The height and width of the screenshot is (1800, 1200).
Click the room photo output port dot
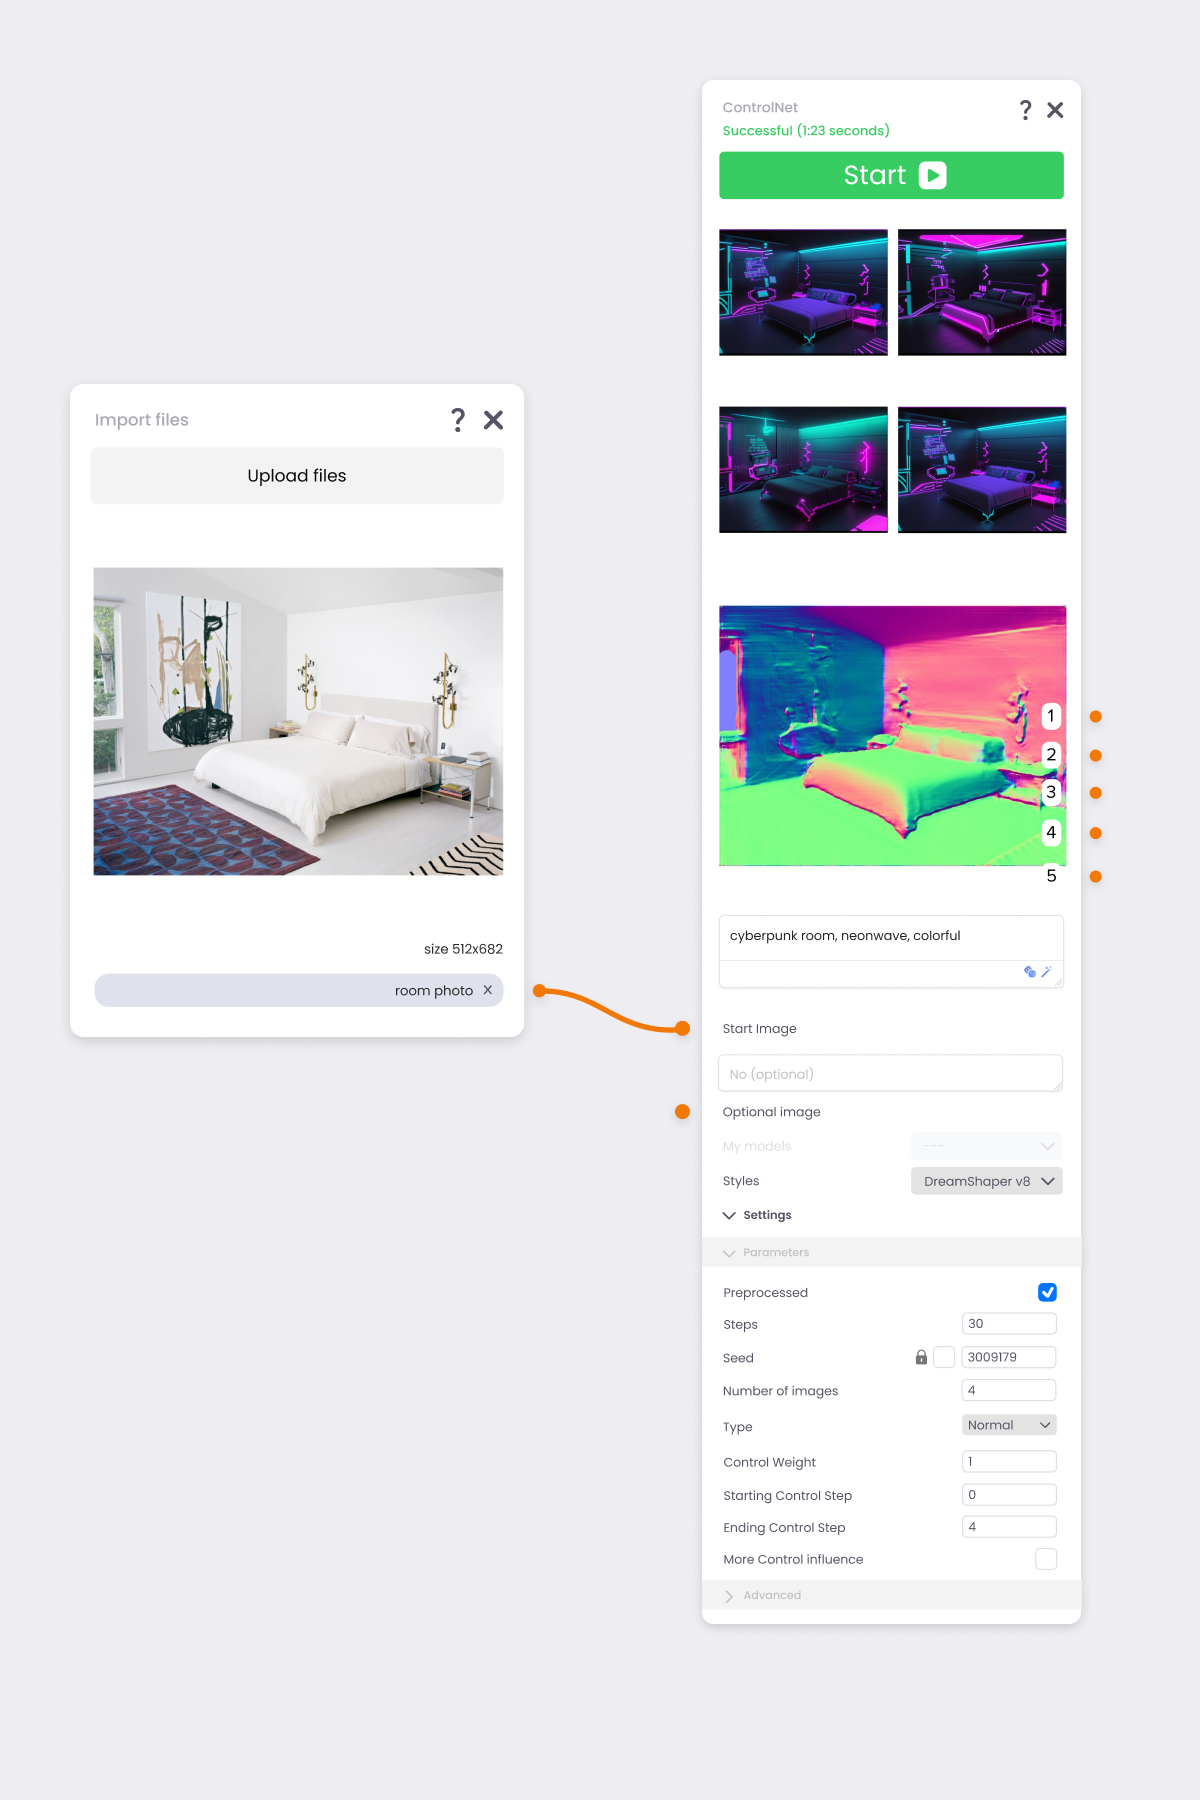pyautogui.click(x=540, y=991)
